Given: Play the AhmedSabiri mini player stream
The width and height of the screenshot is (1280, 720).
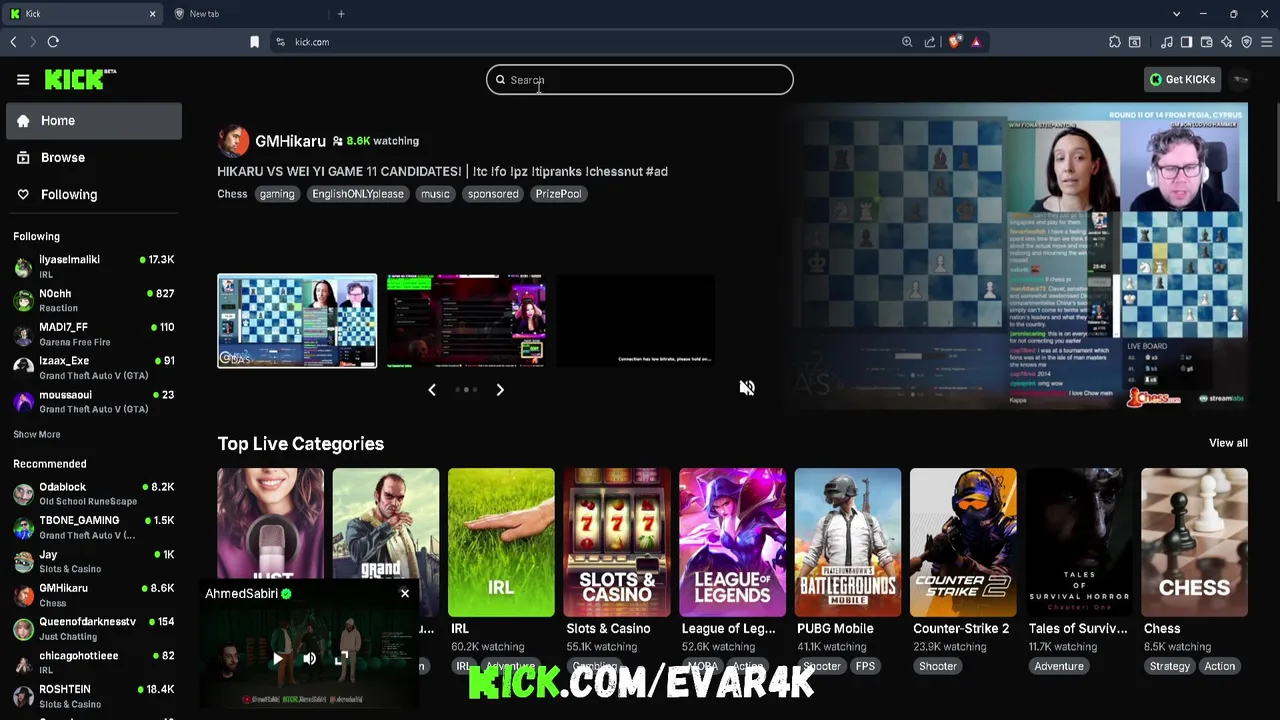Looking at the screenshot, I should (277, 658).
